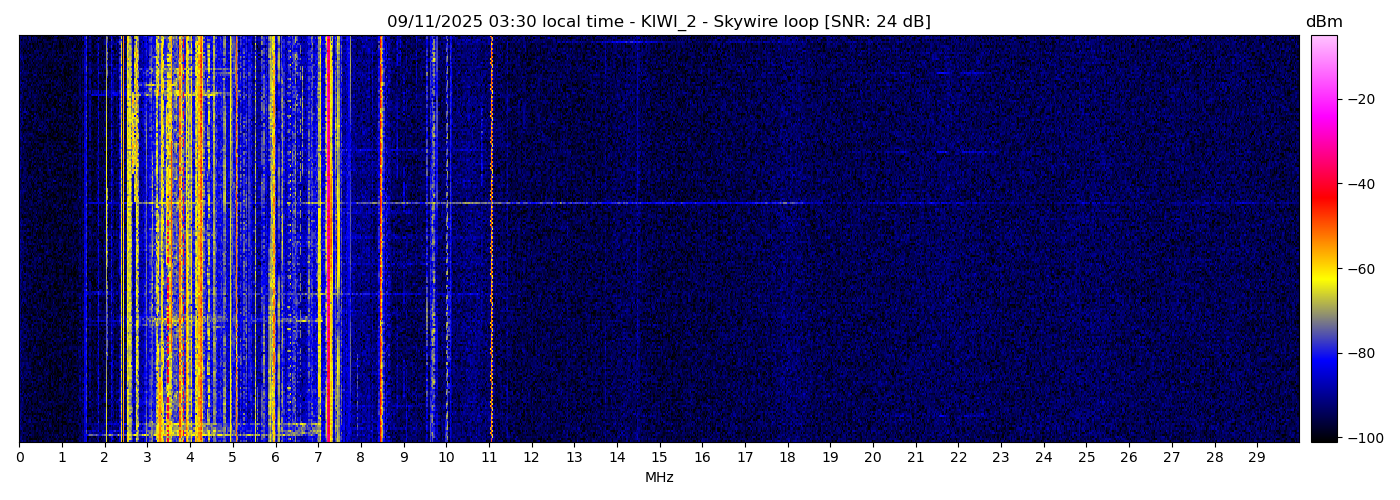The width and height of the screenshot is (1400, 500).
Task: Click the signal cluster just below 10 MHz
Action: [x=433, y=240]
